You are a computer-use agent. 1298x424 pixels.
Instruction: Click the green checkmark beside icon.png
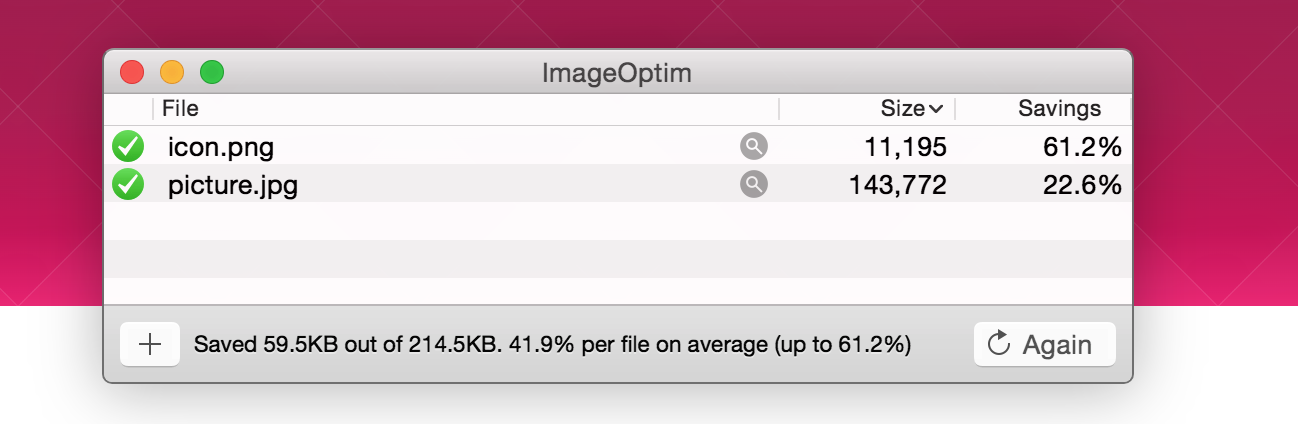128,147
